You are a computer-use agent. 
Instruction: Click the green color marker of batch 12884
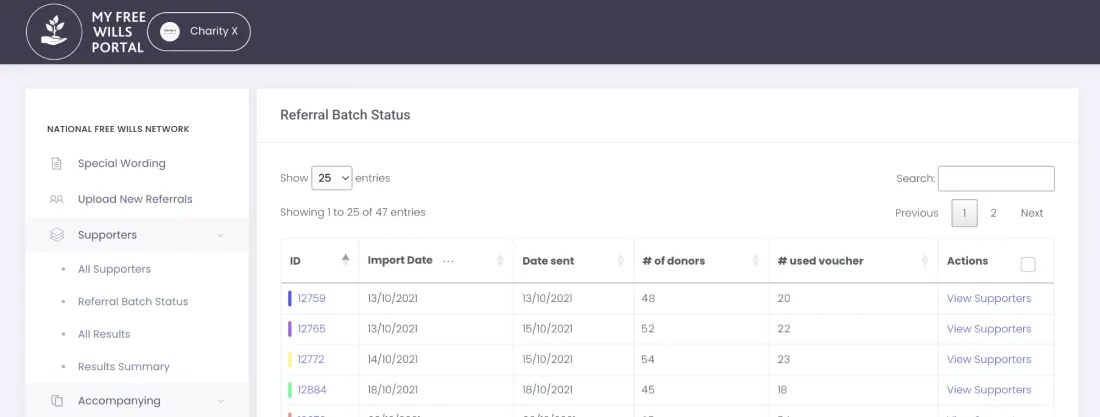[x=290, y=390]
